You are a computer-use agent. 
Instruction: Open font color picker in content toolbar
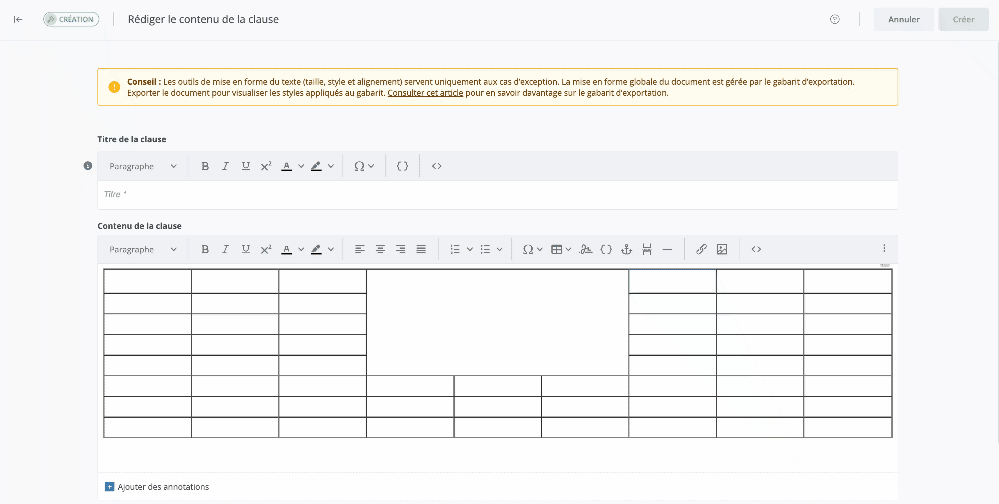click(292, 249)
